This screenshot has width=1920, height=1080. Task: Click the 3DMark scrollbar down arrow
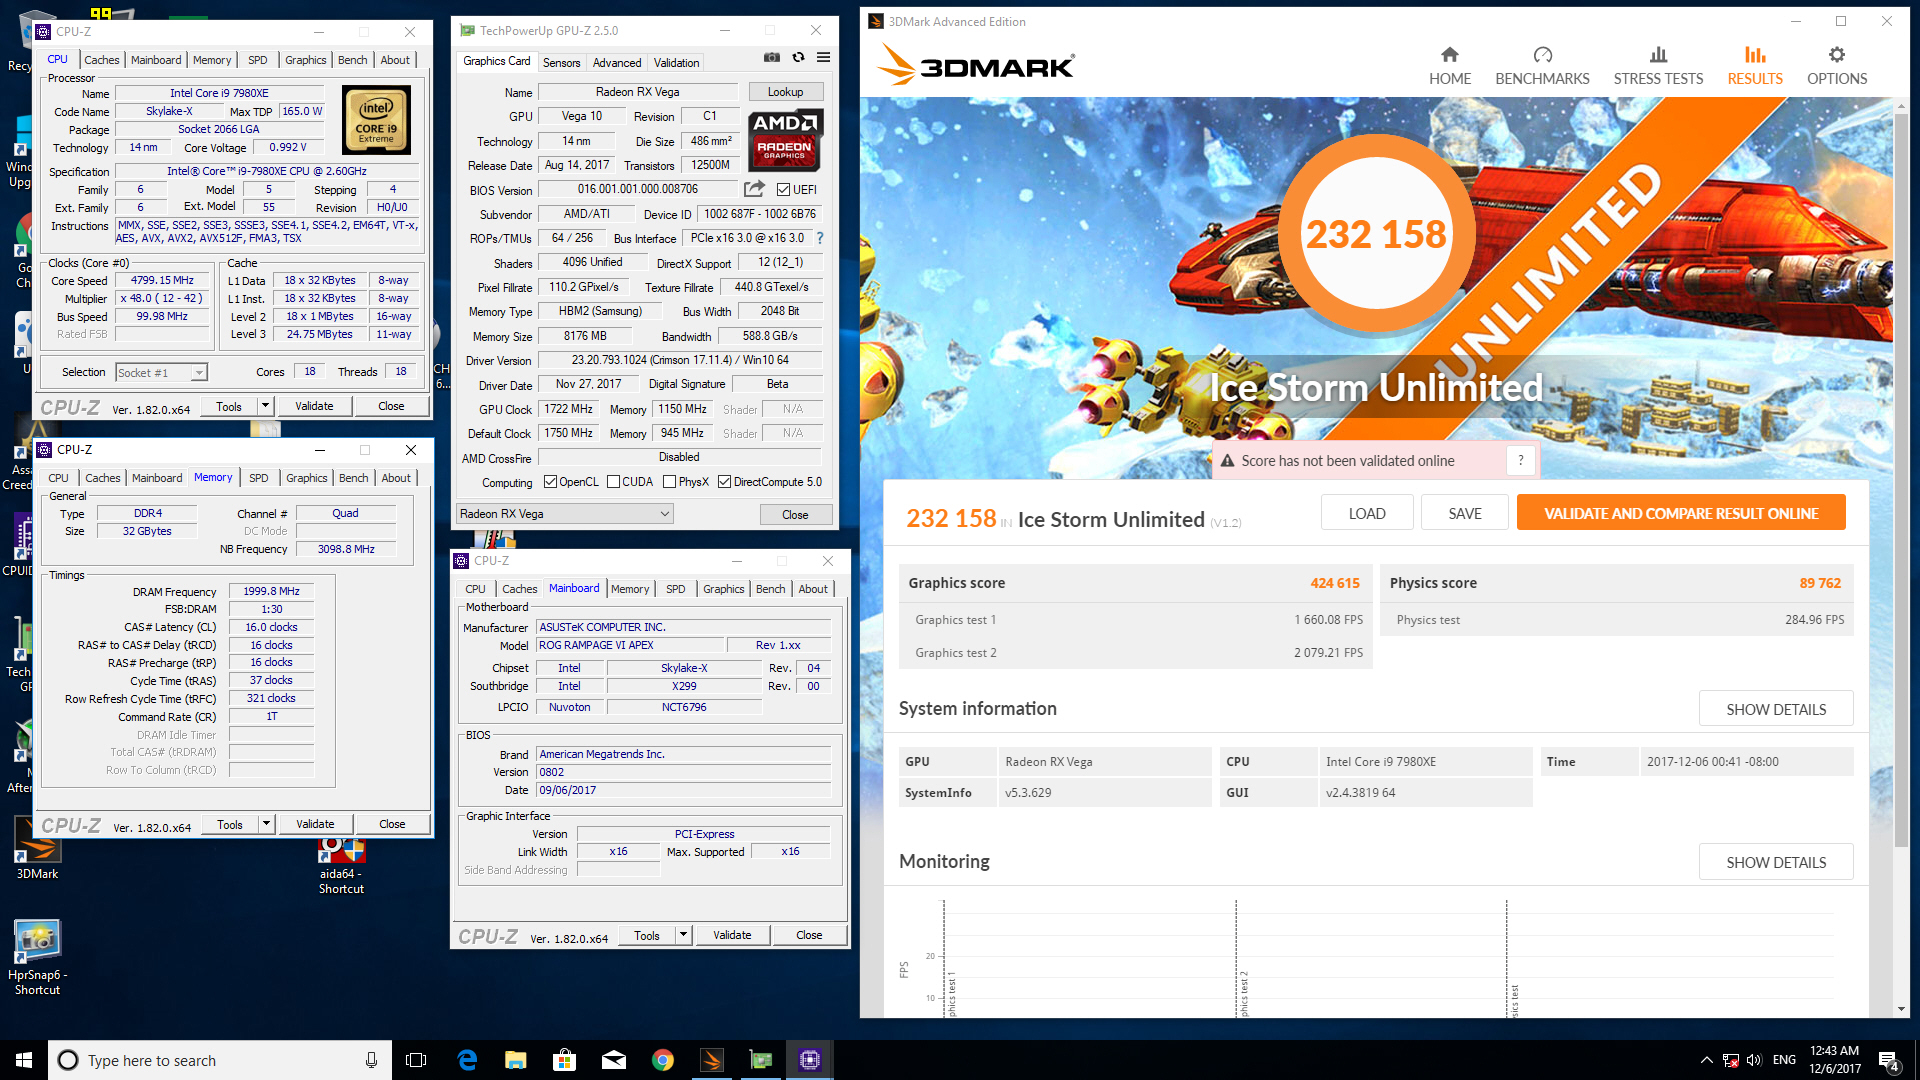click(x=1902, y=1009)
